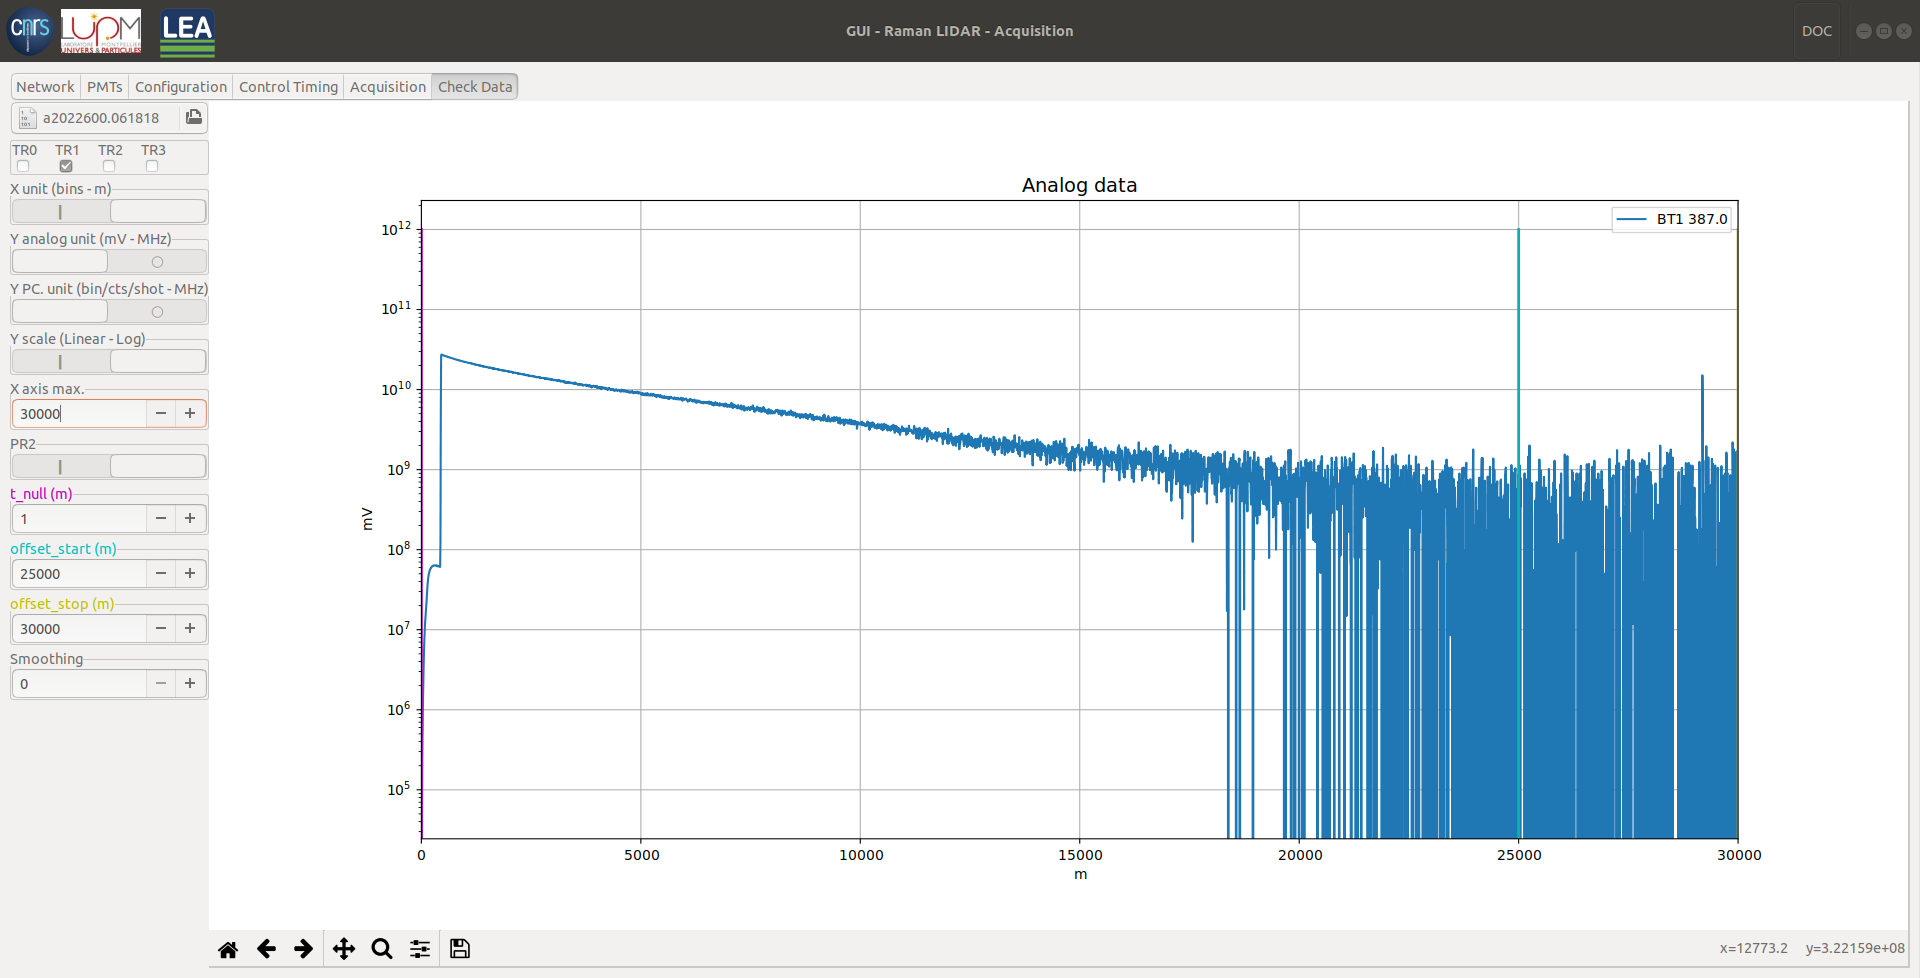Image resolution: width=1920 pixels, height=978 pixels.
Task: Enable the TR3 checkbox
Action: pyautogui.click(x=152, y=166)
